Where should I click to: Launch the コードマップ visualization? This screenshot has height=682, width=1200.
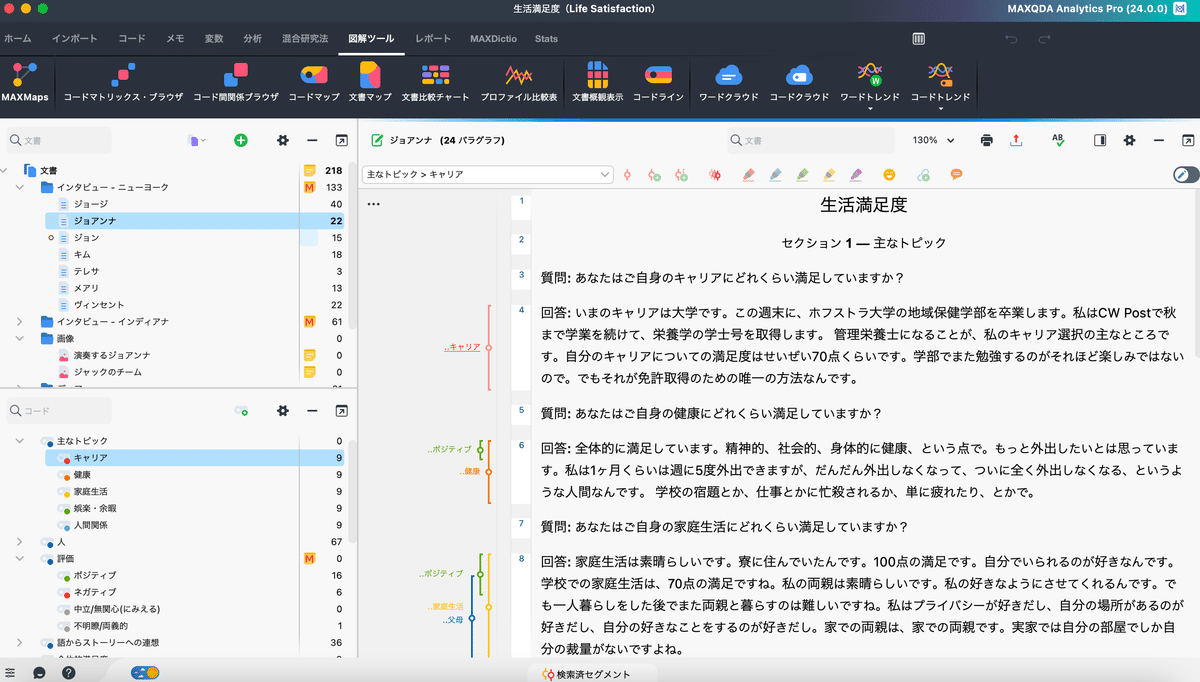click(314, 81)
